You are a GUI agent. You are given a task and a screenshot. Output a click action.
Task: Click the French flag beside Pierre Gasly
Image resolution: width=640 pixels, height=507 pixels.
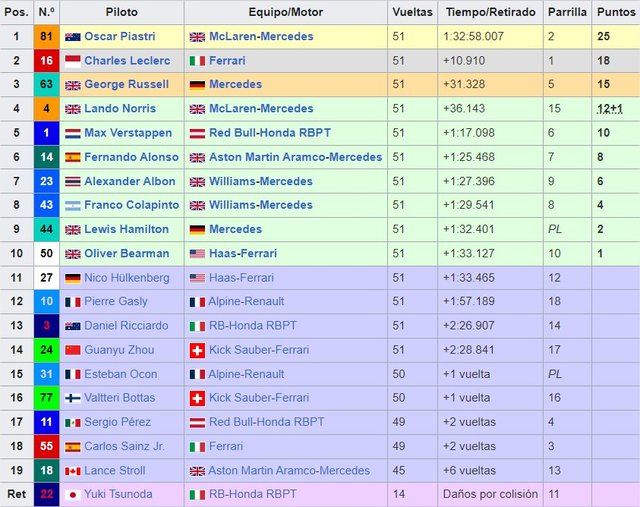(x=73, y=302)
